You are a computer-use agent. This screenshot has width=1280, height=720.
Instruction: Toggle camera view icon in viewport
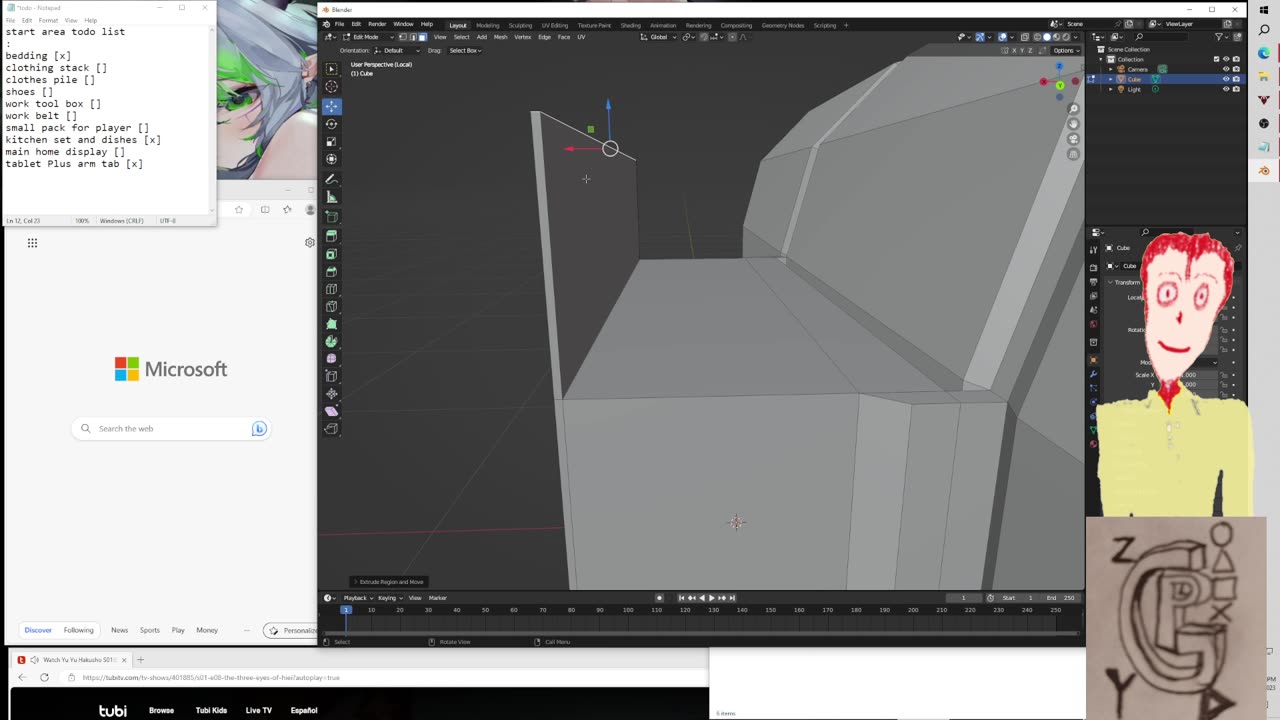click(1074, 139)
